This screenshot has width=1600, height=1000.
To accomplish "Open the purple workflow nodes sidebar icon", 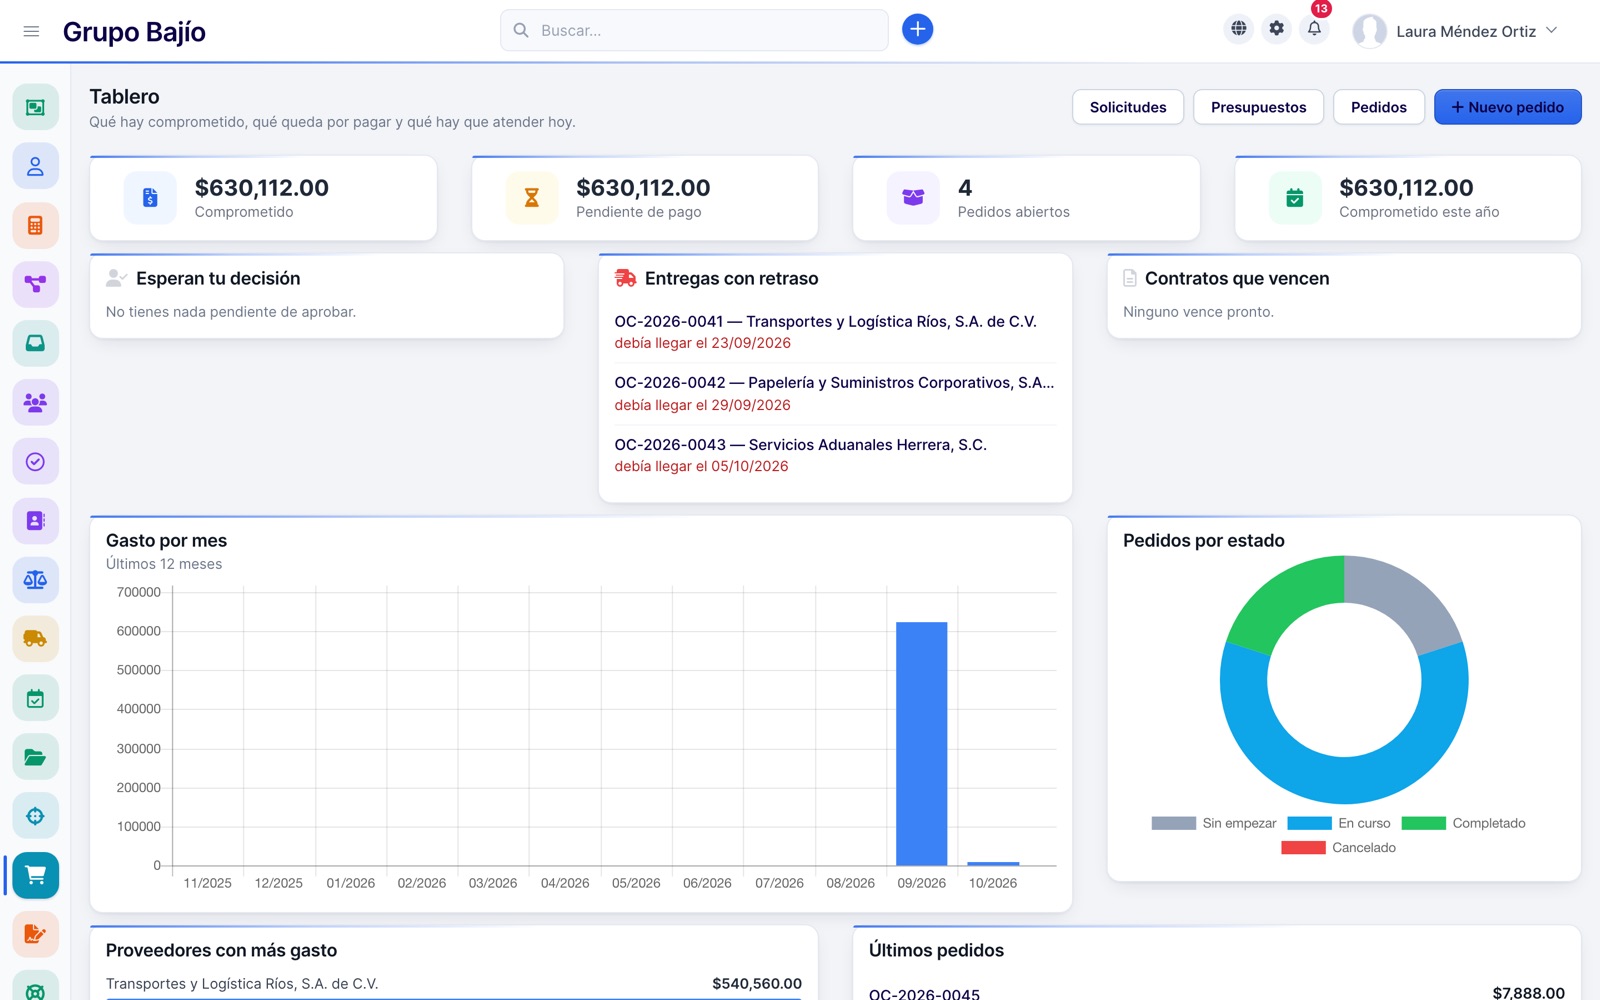I will [x=35, y=284].
